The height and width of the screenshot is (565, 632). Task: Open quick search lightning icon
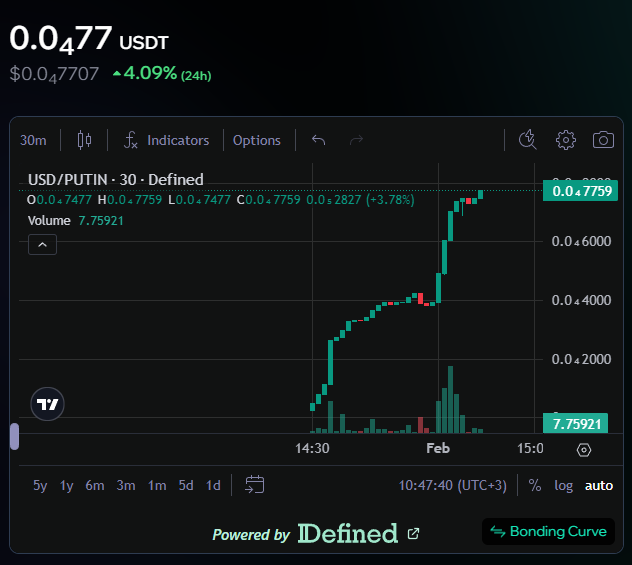[x=527, y=140]
